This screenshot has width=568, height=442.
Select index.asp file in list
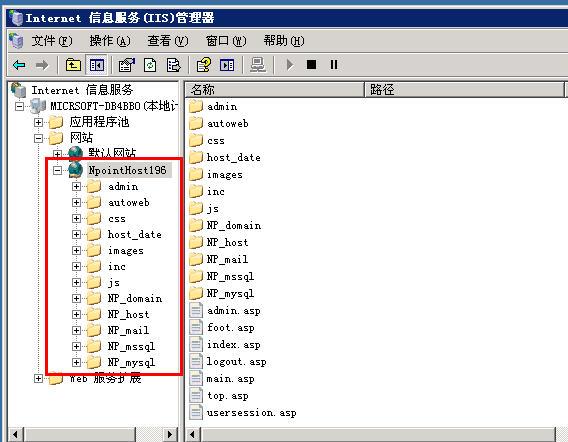(x=234, y=345)
